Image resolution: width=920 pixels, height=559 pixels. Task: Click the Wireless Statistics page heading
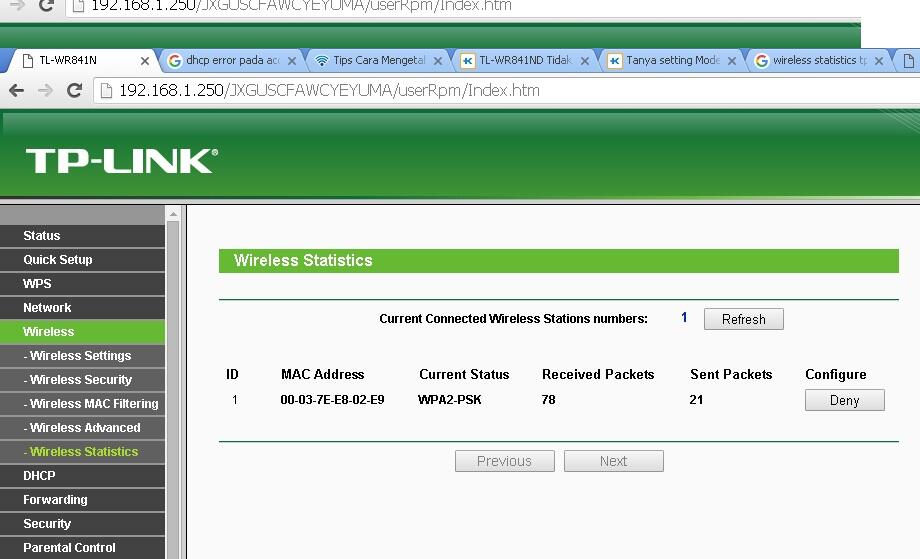tap(303, 260)
